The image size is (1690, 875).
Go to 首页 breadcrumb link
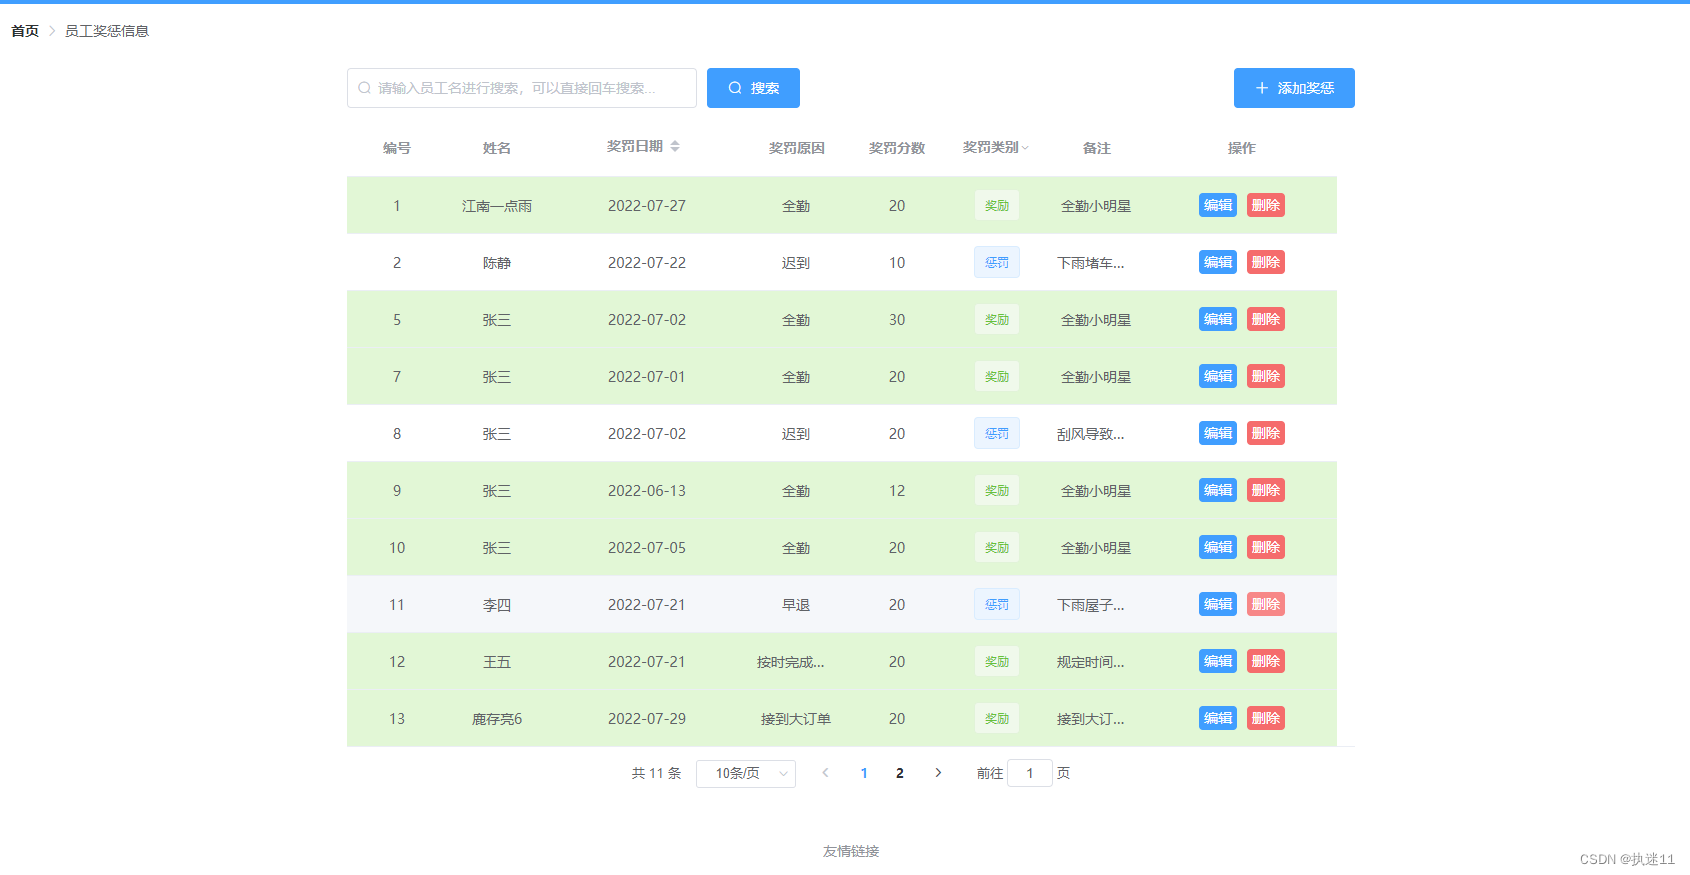pyautogui.click(x=25, y=31)
